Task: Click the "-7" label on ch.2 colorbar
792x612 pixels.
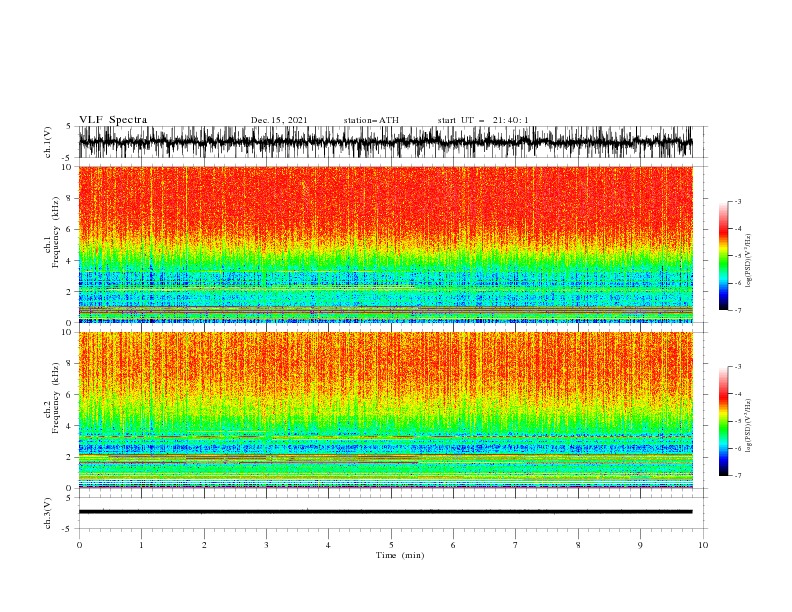Action: click(x=738, y=475)
